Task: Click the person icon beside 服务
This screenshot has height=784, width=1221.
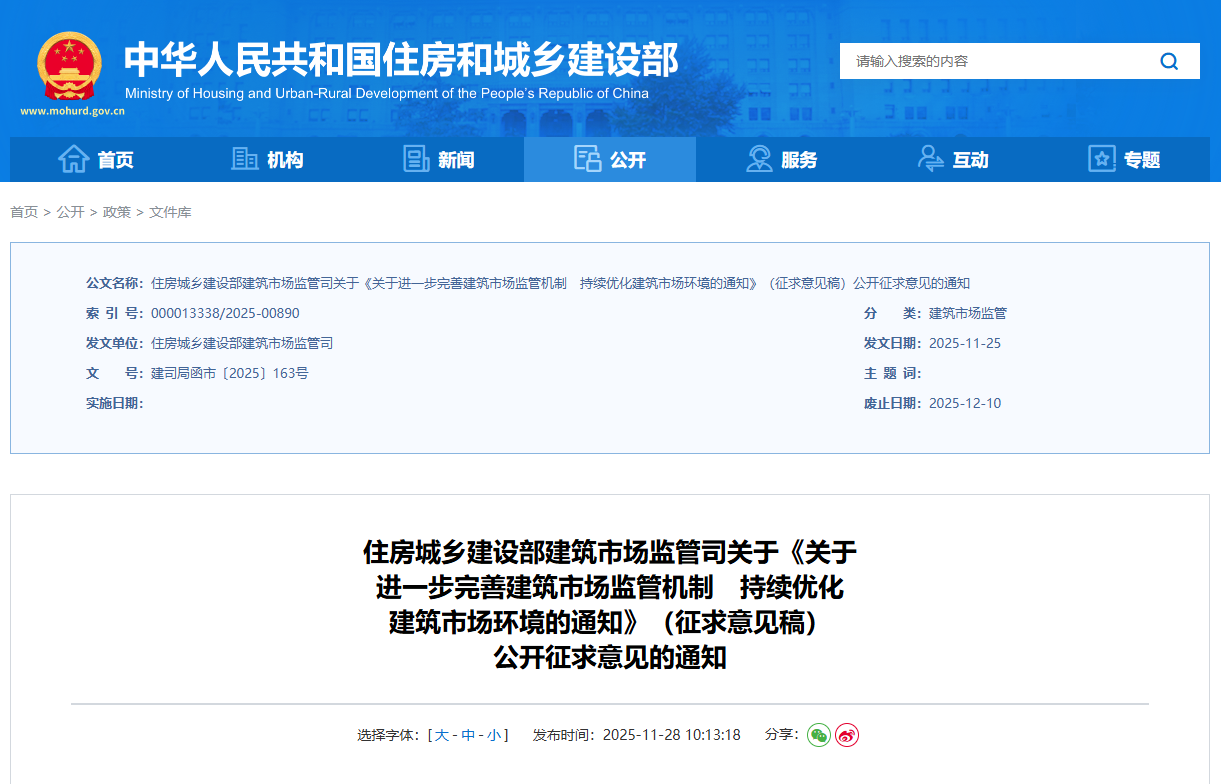Action: (x=758, y=158)
